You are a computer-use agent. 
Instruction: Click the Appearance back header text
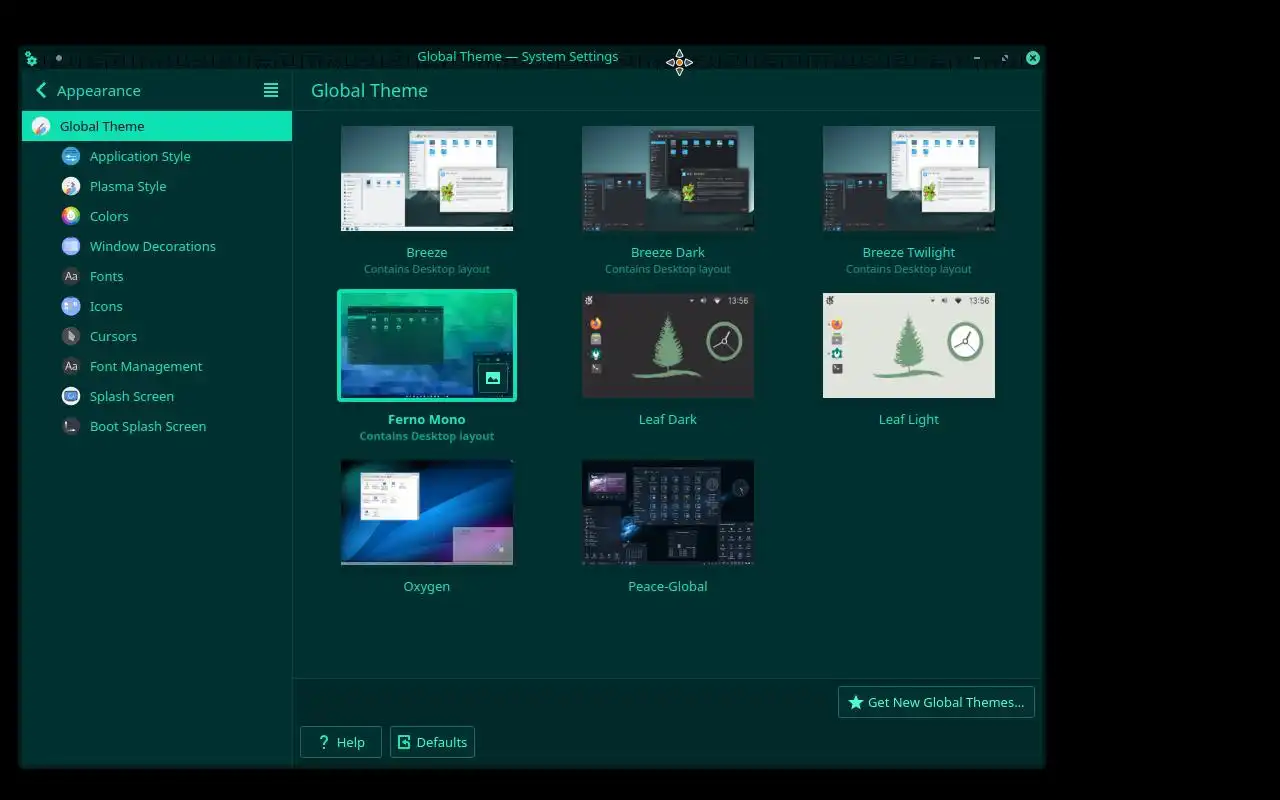click(x=99, y=90)
